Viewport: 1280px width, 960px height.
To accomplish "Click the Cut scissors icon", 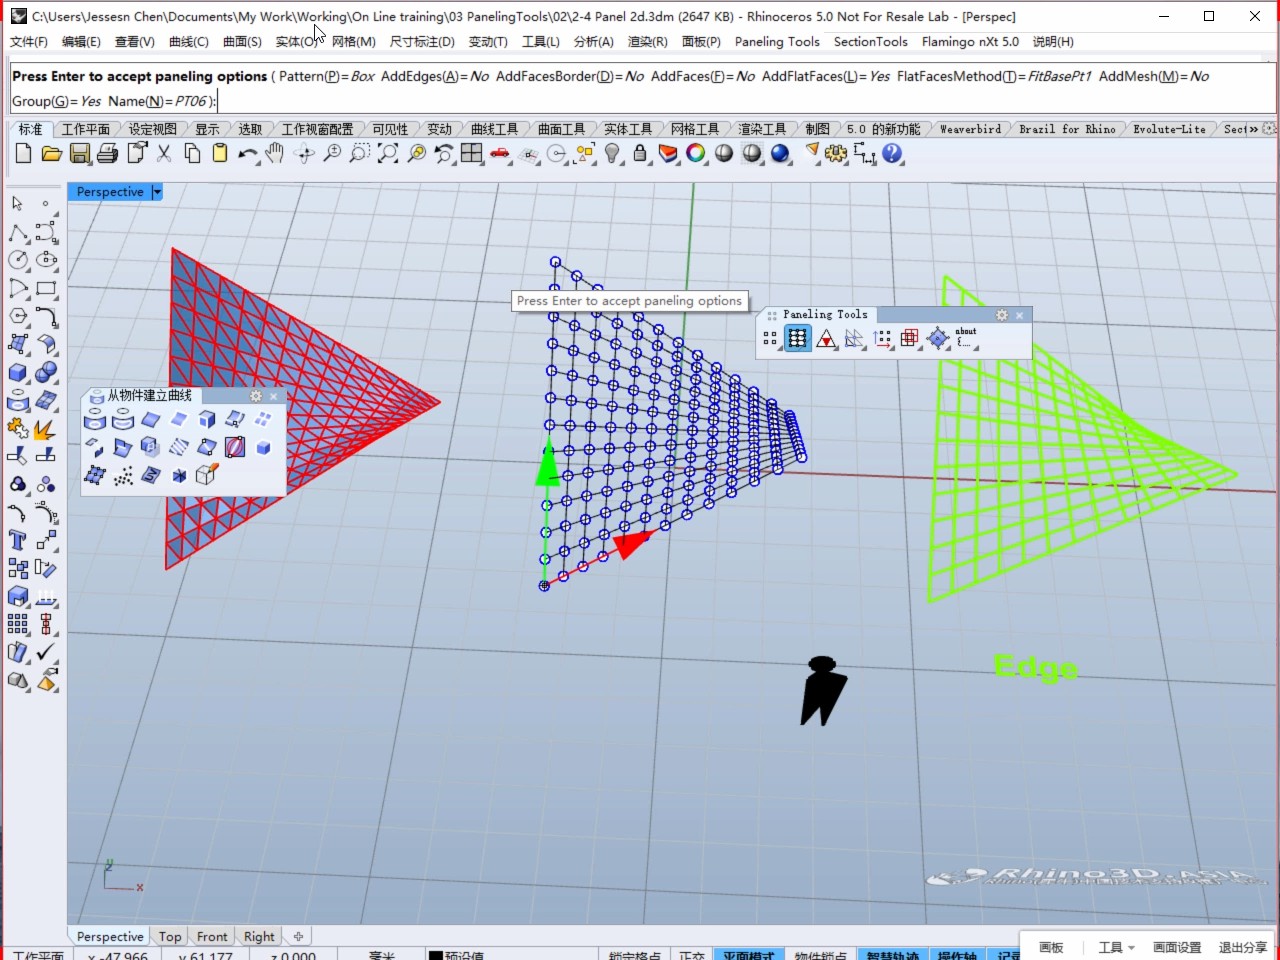I will 164,153.
